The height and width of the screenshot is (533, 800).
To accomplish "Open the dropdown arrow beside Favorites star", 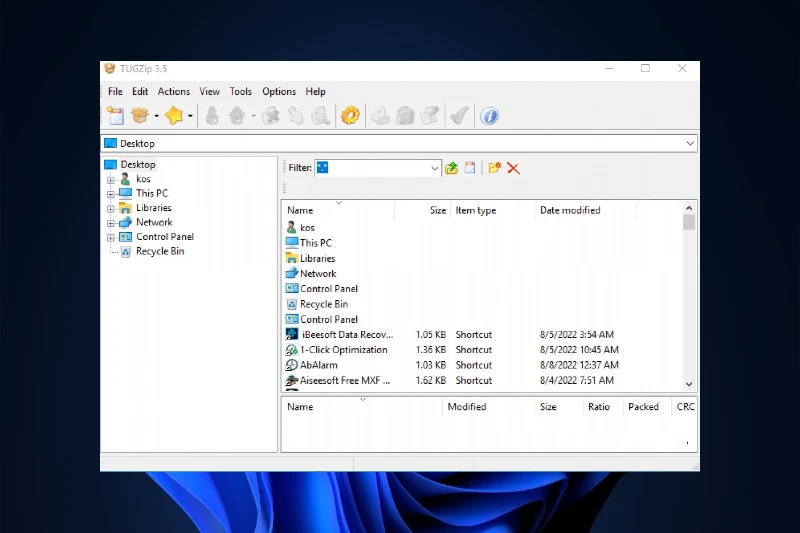I will (x=190, y=116).
